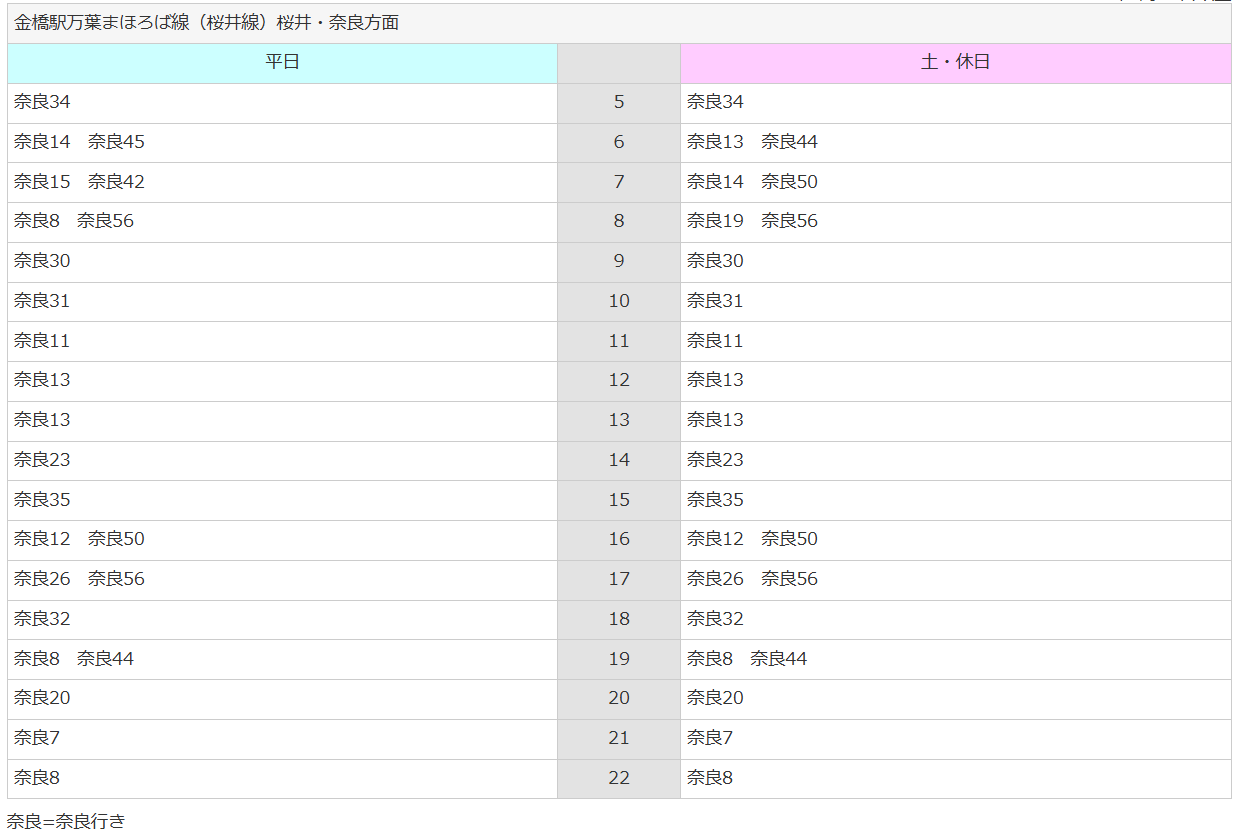The height and width of the screenshot is (837, 1236).
Task: Select holiday 奈良20 in the 20 o'clock row
Action: coord(715,698)
